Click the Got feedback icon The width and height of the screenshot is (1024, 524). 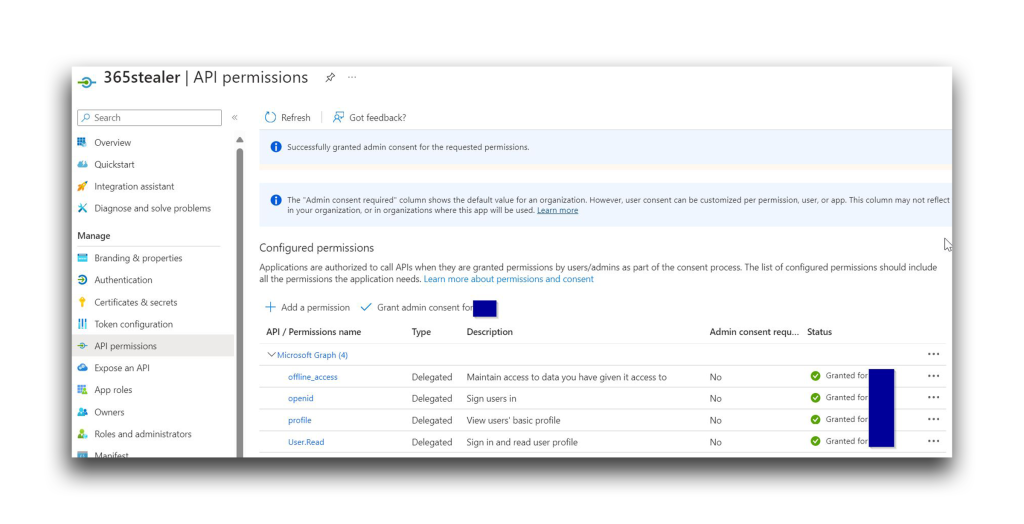(x=338, y=118)
